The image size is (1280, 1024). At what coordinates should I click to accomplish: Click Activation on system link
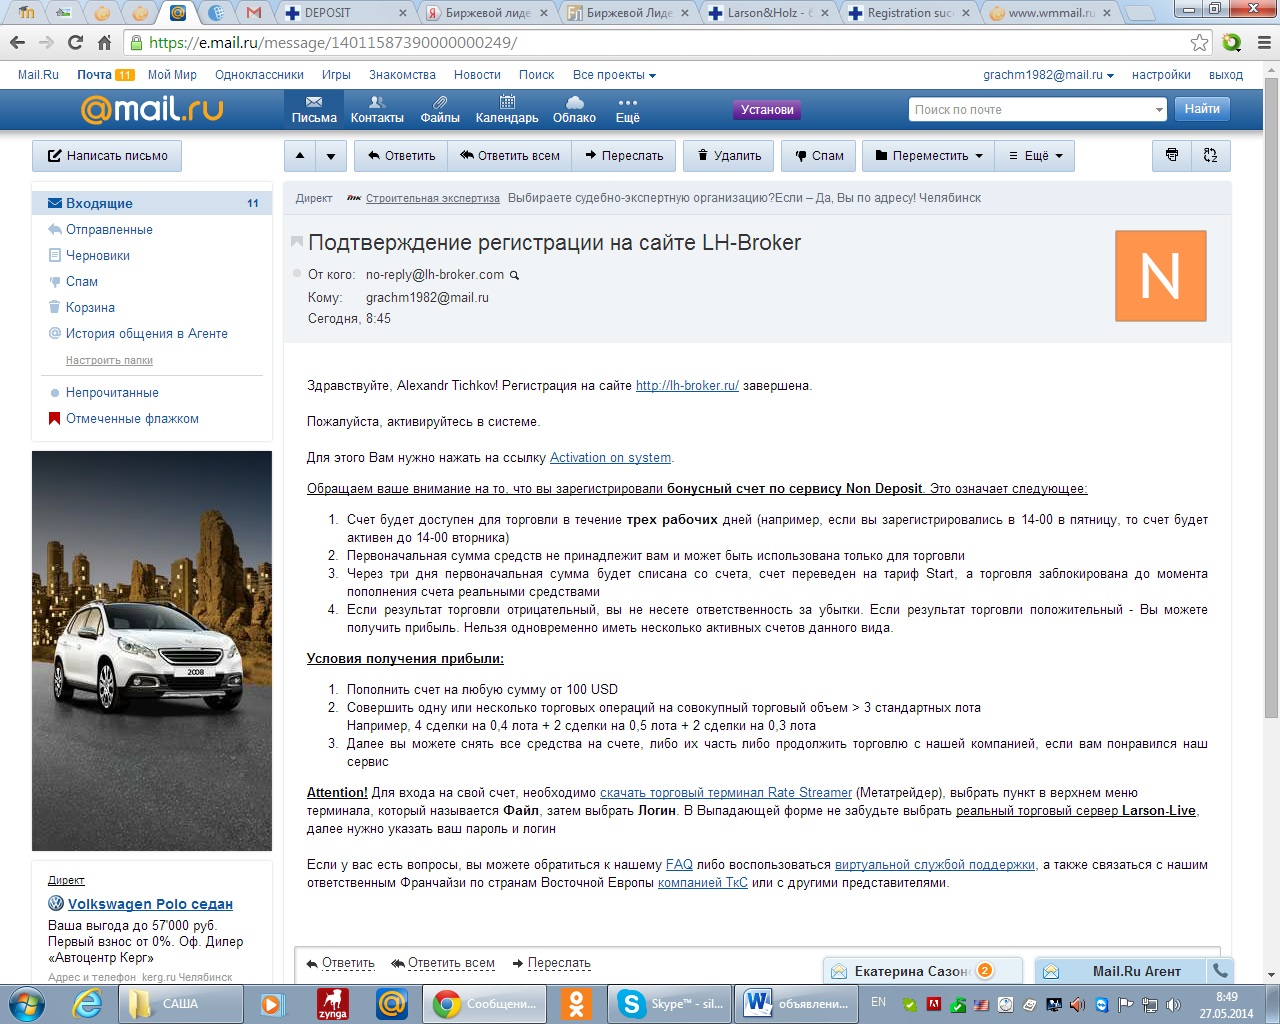(x=610, y=457)
